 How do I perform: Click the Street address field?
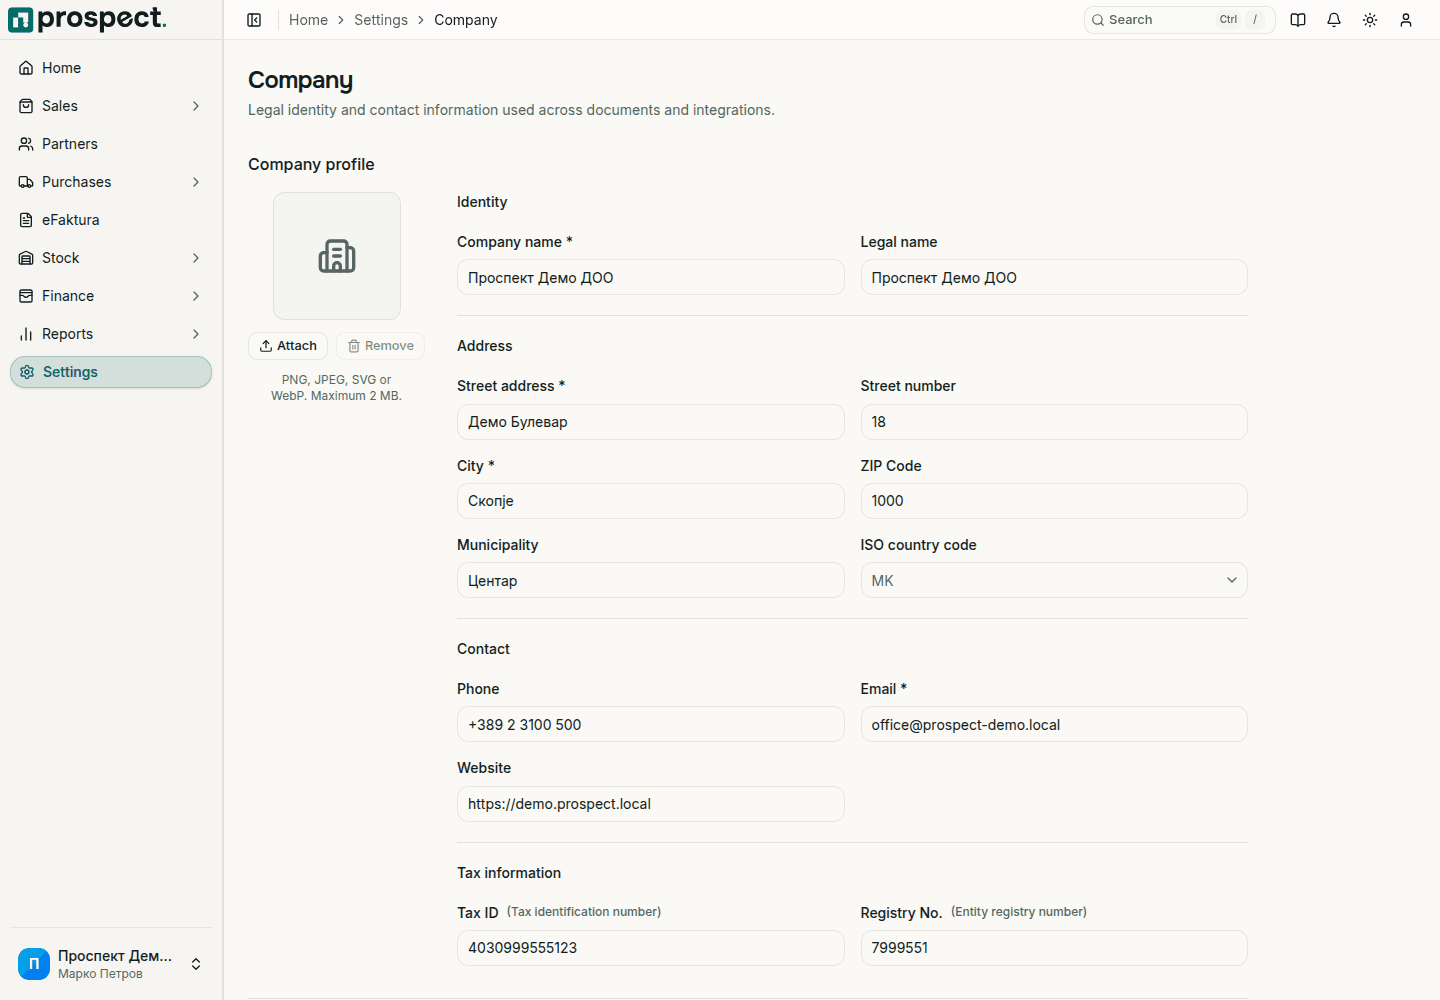click(x=651, y=422)
